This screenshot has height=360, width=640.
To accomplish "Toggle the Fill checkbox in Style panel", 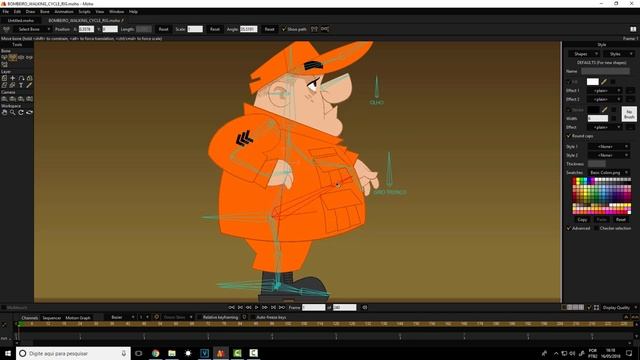I will tap(569, 82).
